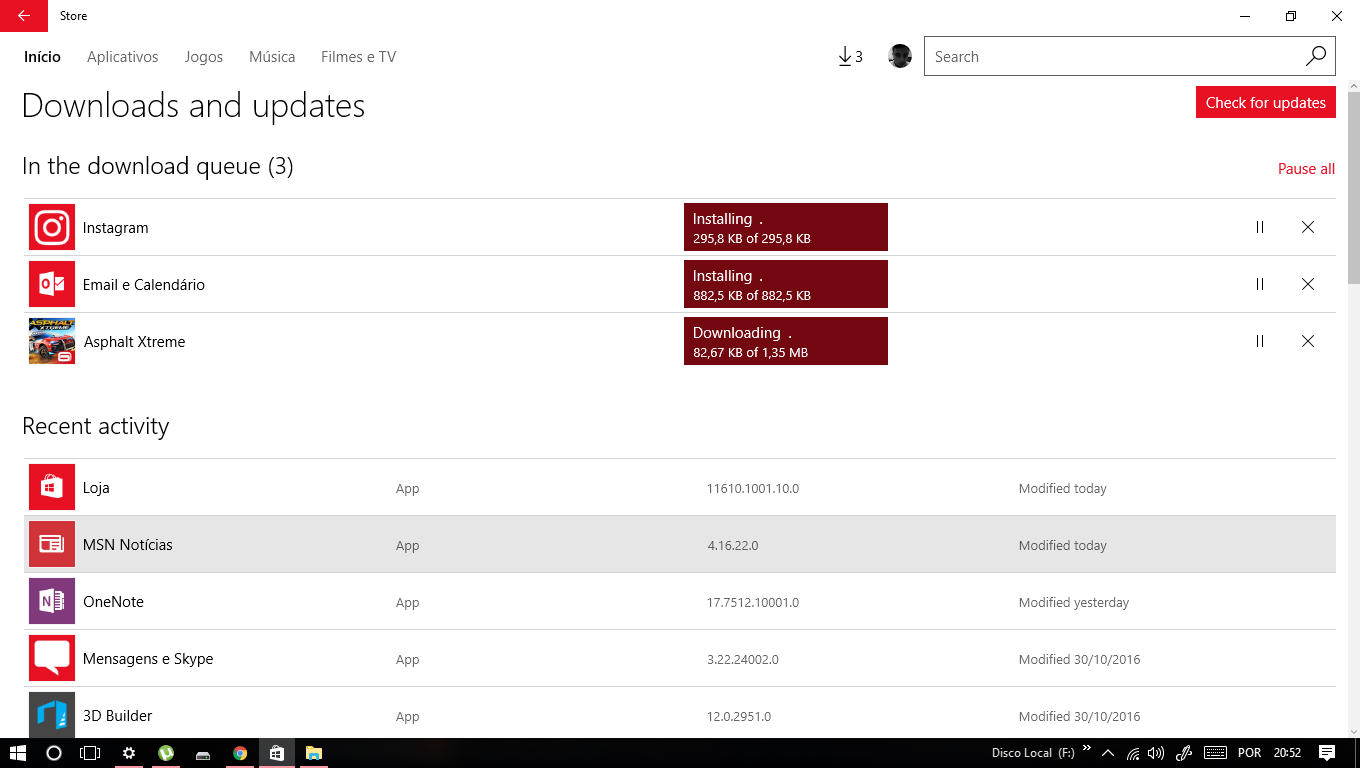Open Task View on the taskbar
Screen dimensions: 1360x768
pyautogui.click(x=90, y=753)
